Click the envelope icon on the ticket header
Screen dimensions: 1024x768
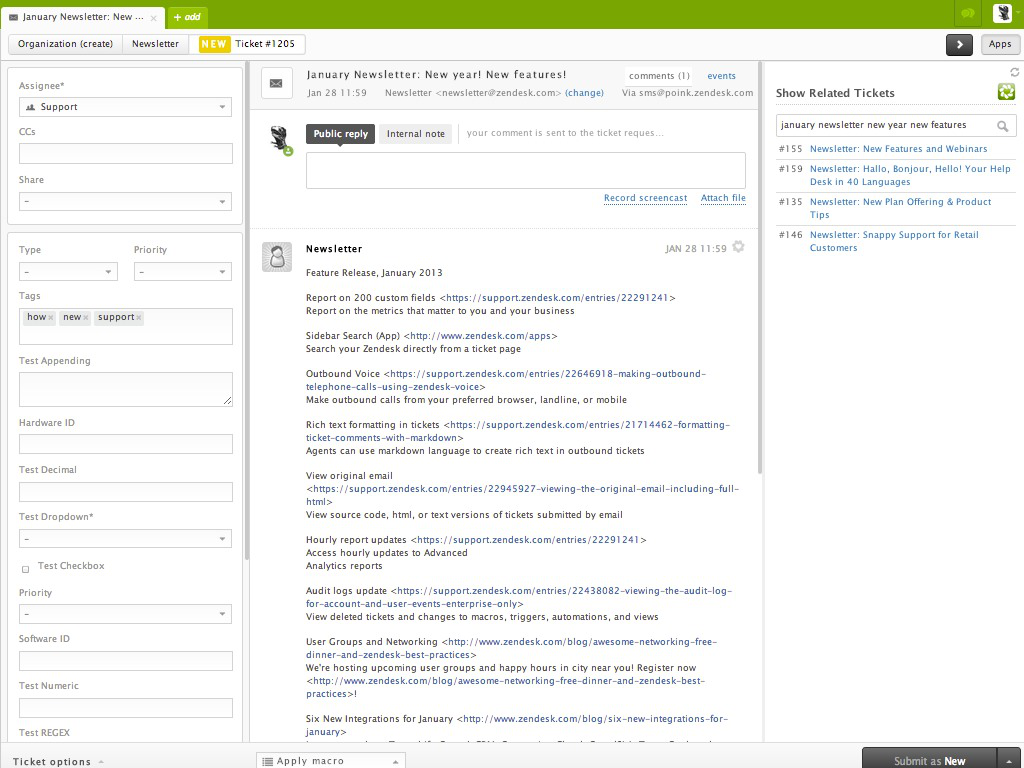276,83
